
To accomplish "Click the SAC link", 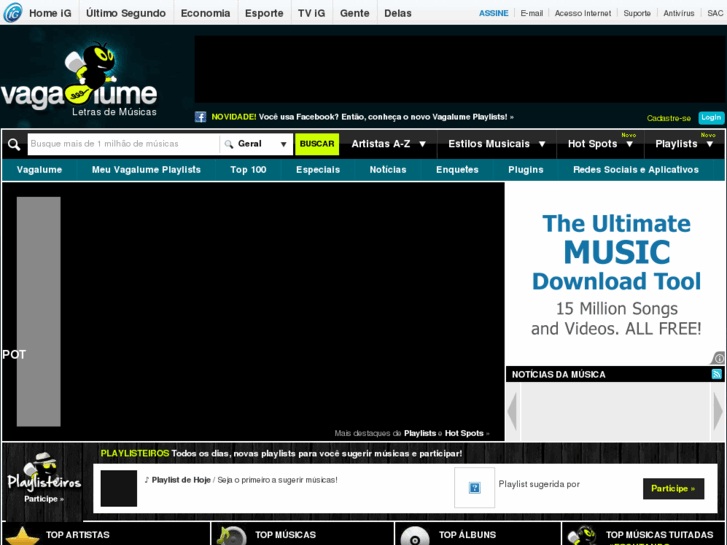I will tap(715, 13).
